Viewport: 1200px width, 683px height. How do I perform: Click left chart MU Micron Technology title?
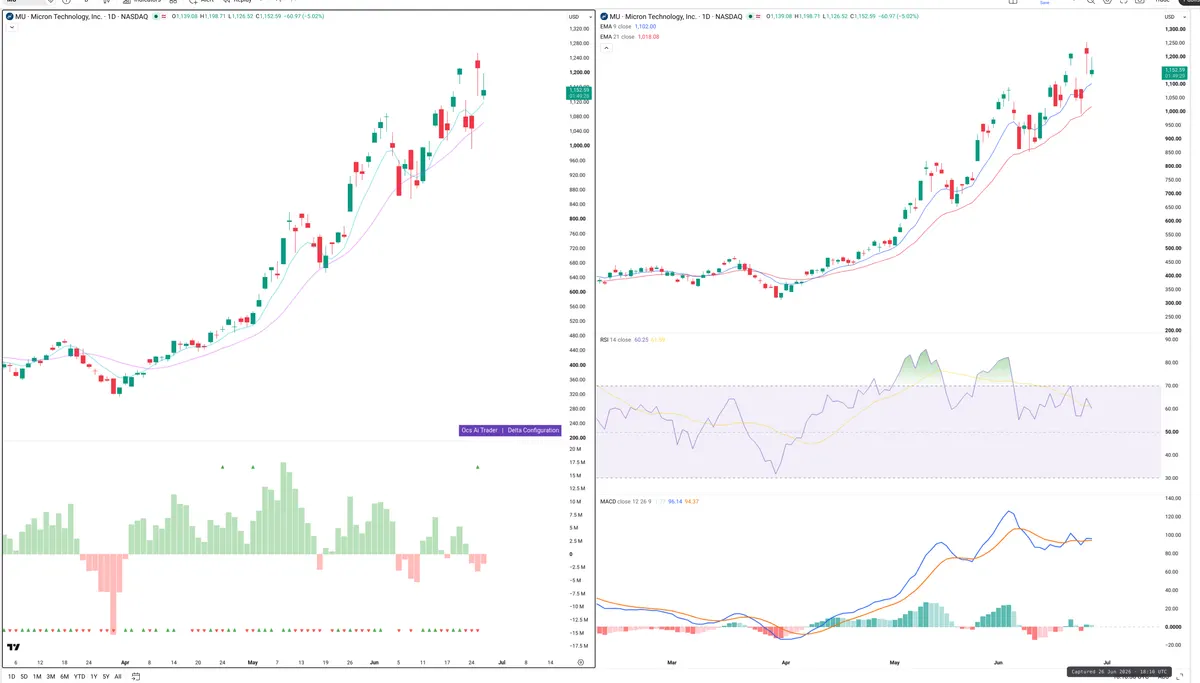82,16
